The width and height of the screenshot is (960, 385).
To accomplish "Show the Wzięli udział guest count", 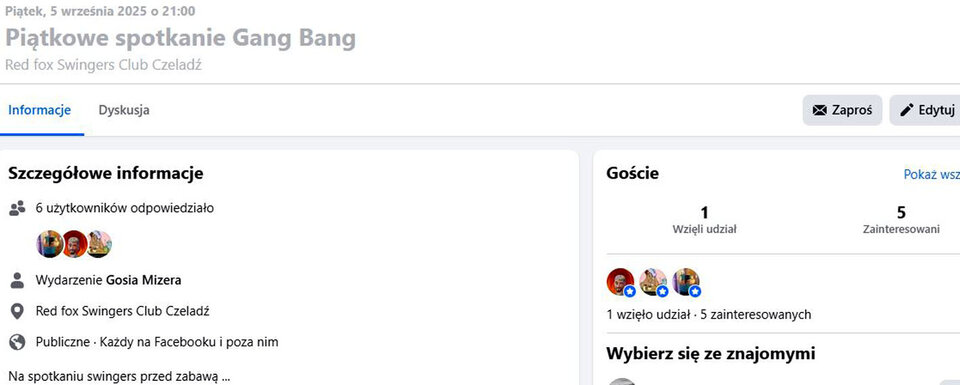I will (704, 220).
